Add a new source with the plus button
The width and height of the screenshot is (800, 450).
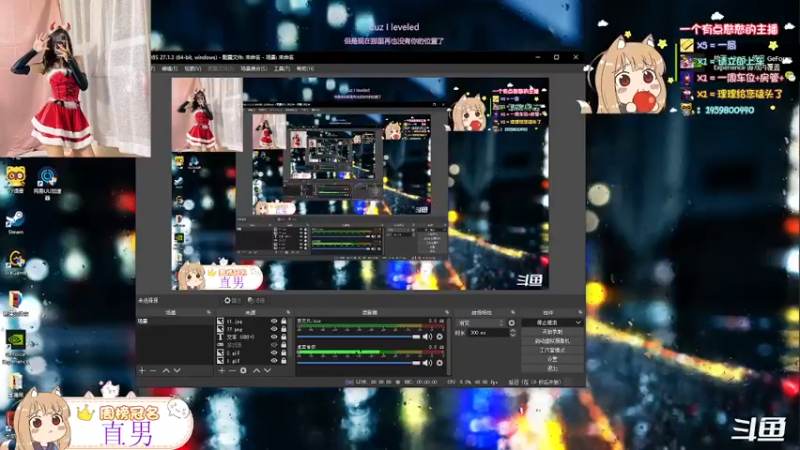221,370
